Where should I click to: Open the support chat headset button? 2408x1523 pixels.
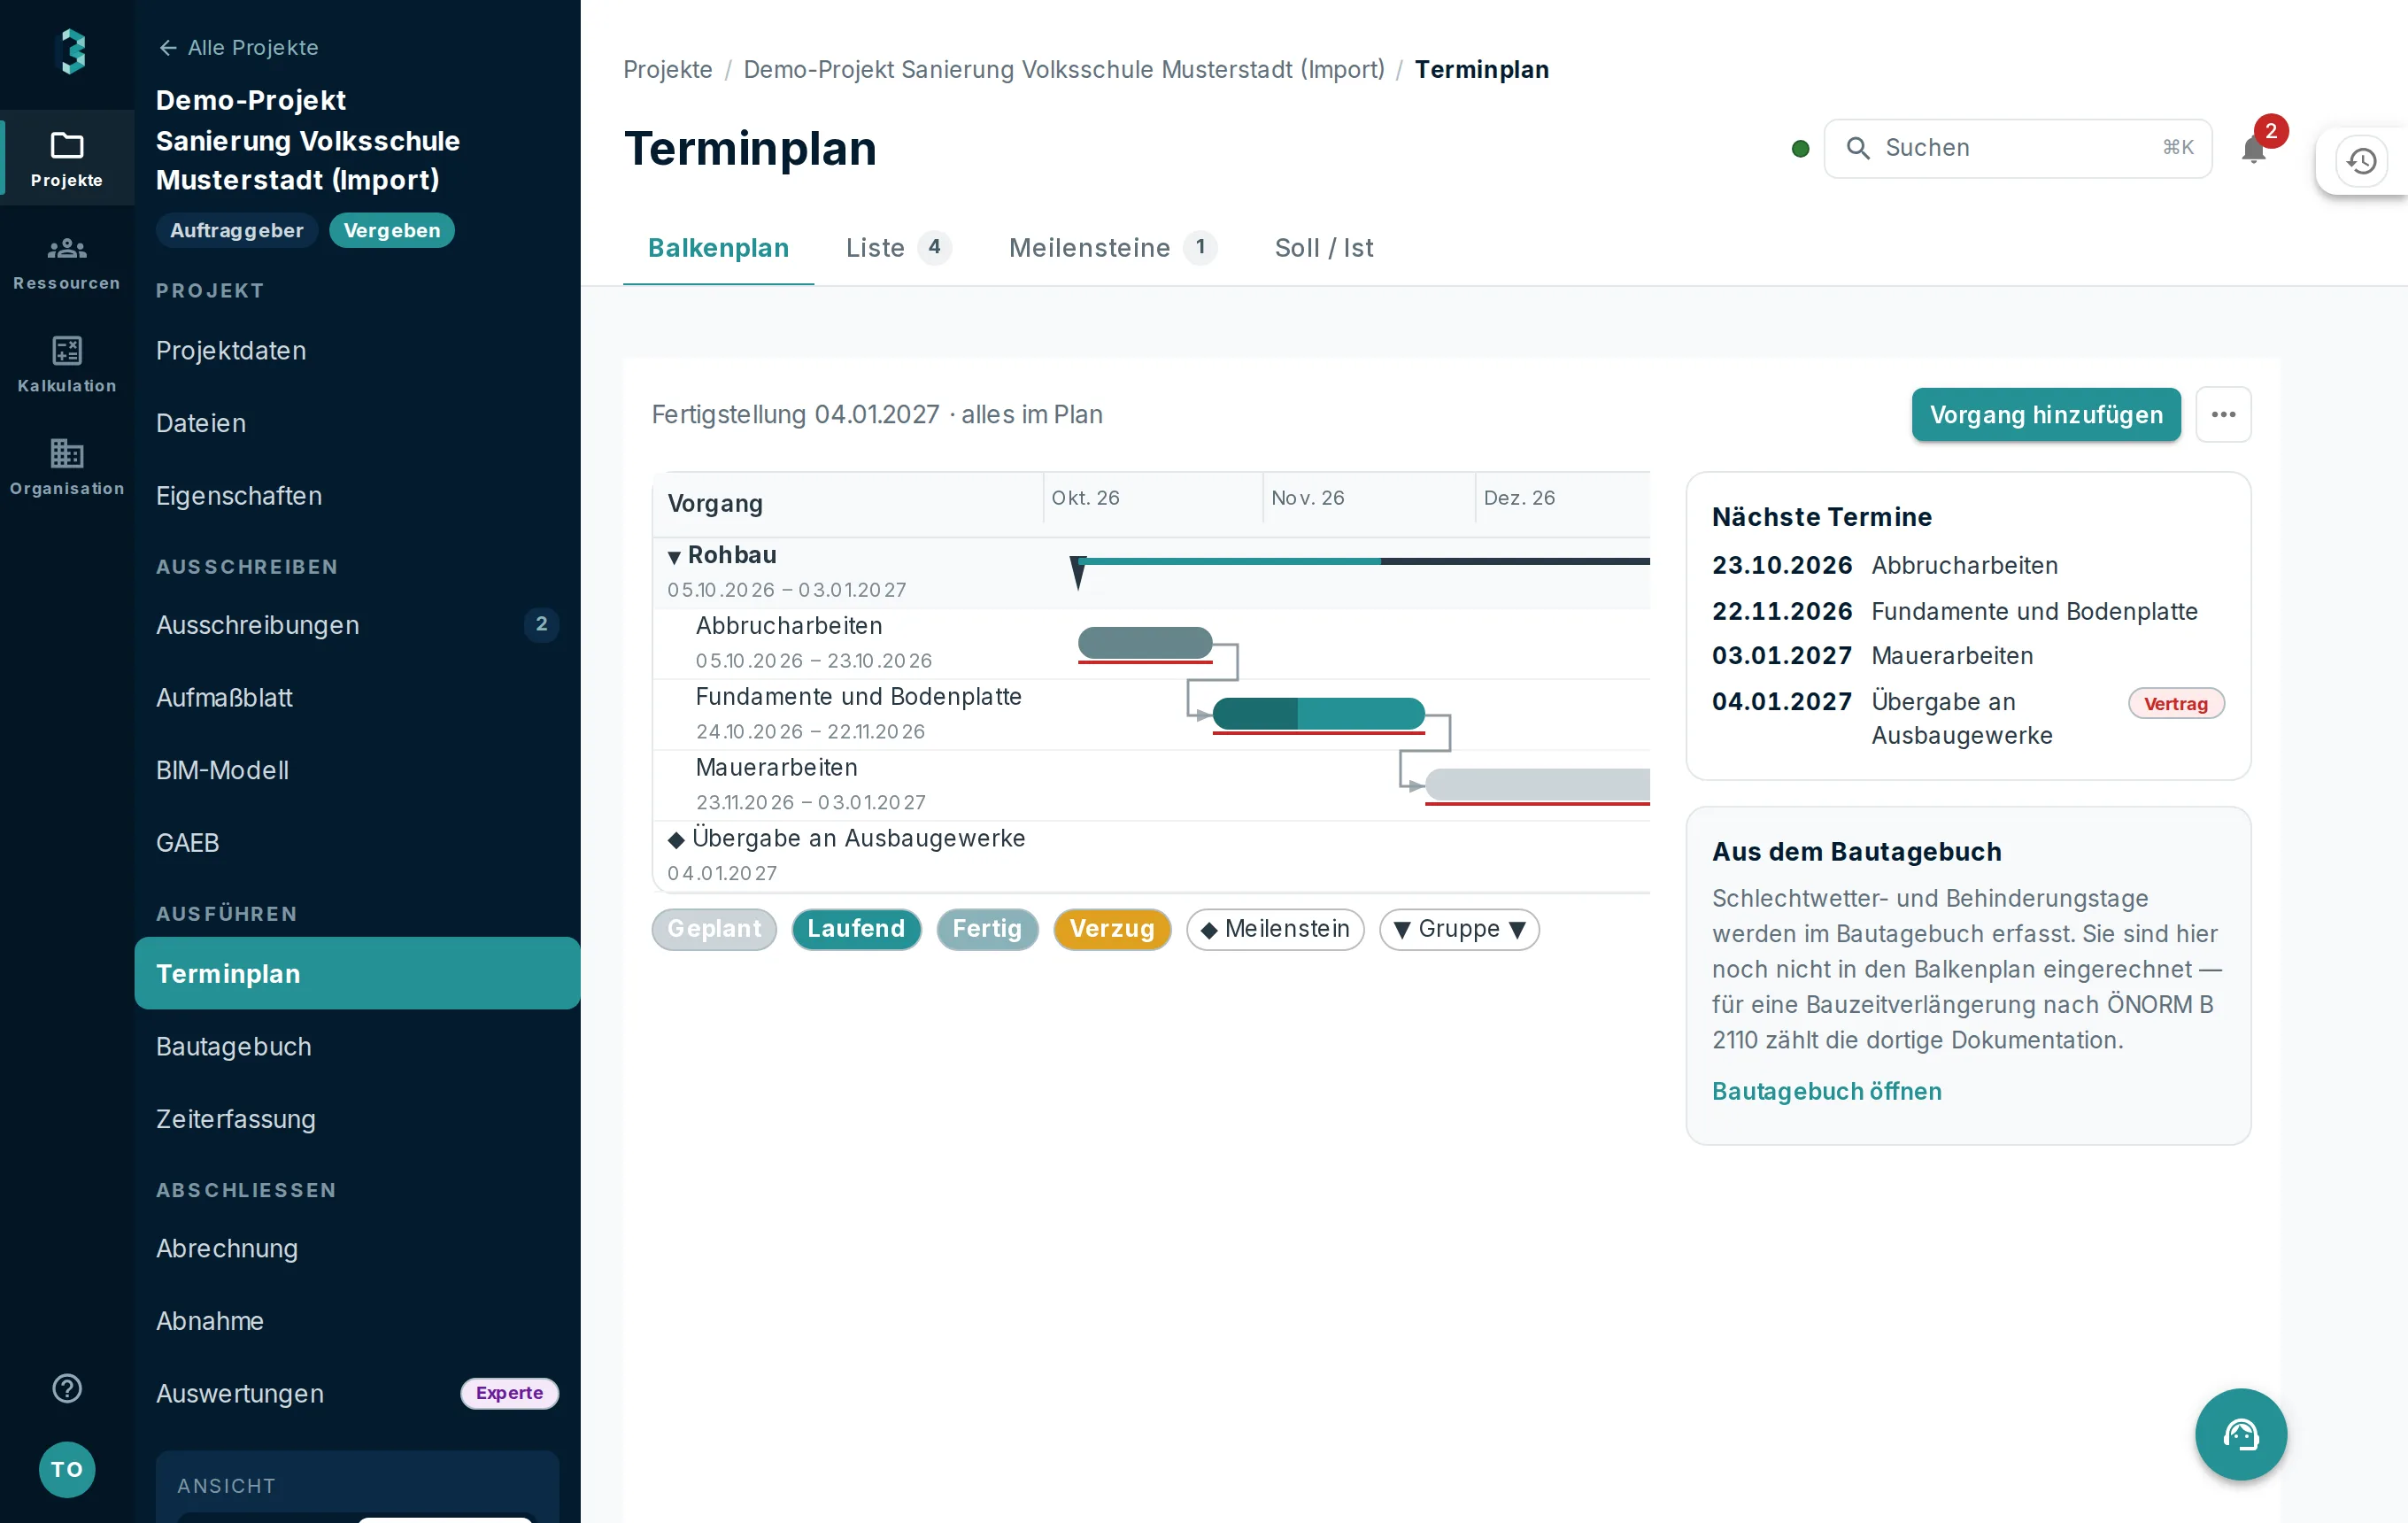(x=2241, y=1433)
